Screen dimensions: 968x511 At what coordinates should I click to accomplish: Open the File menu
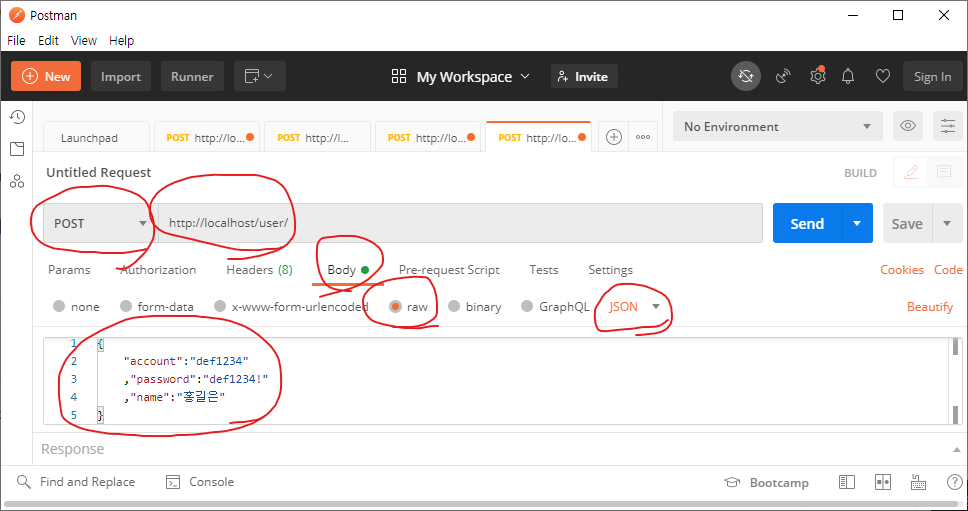(x=16, y=41)
